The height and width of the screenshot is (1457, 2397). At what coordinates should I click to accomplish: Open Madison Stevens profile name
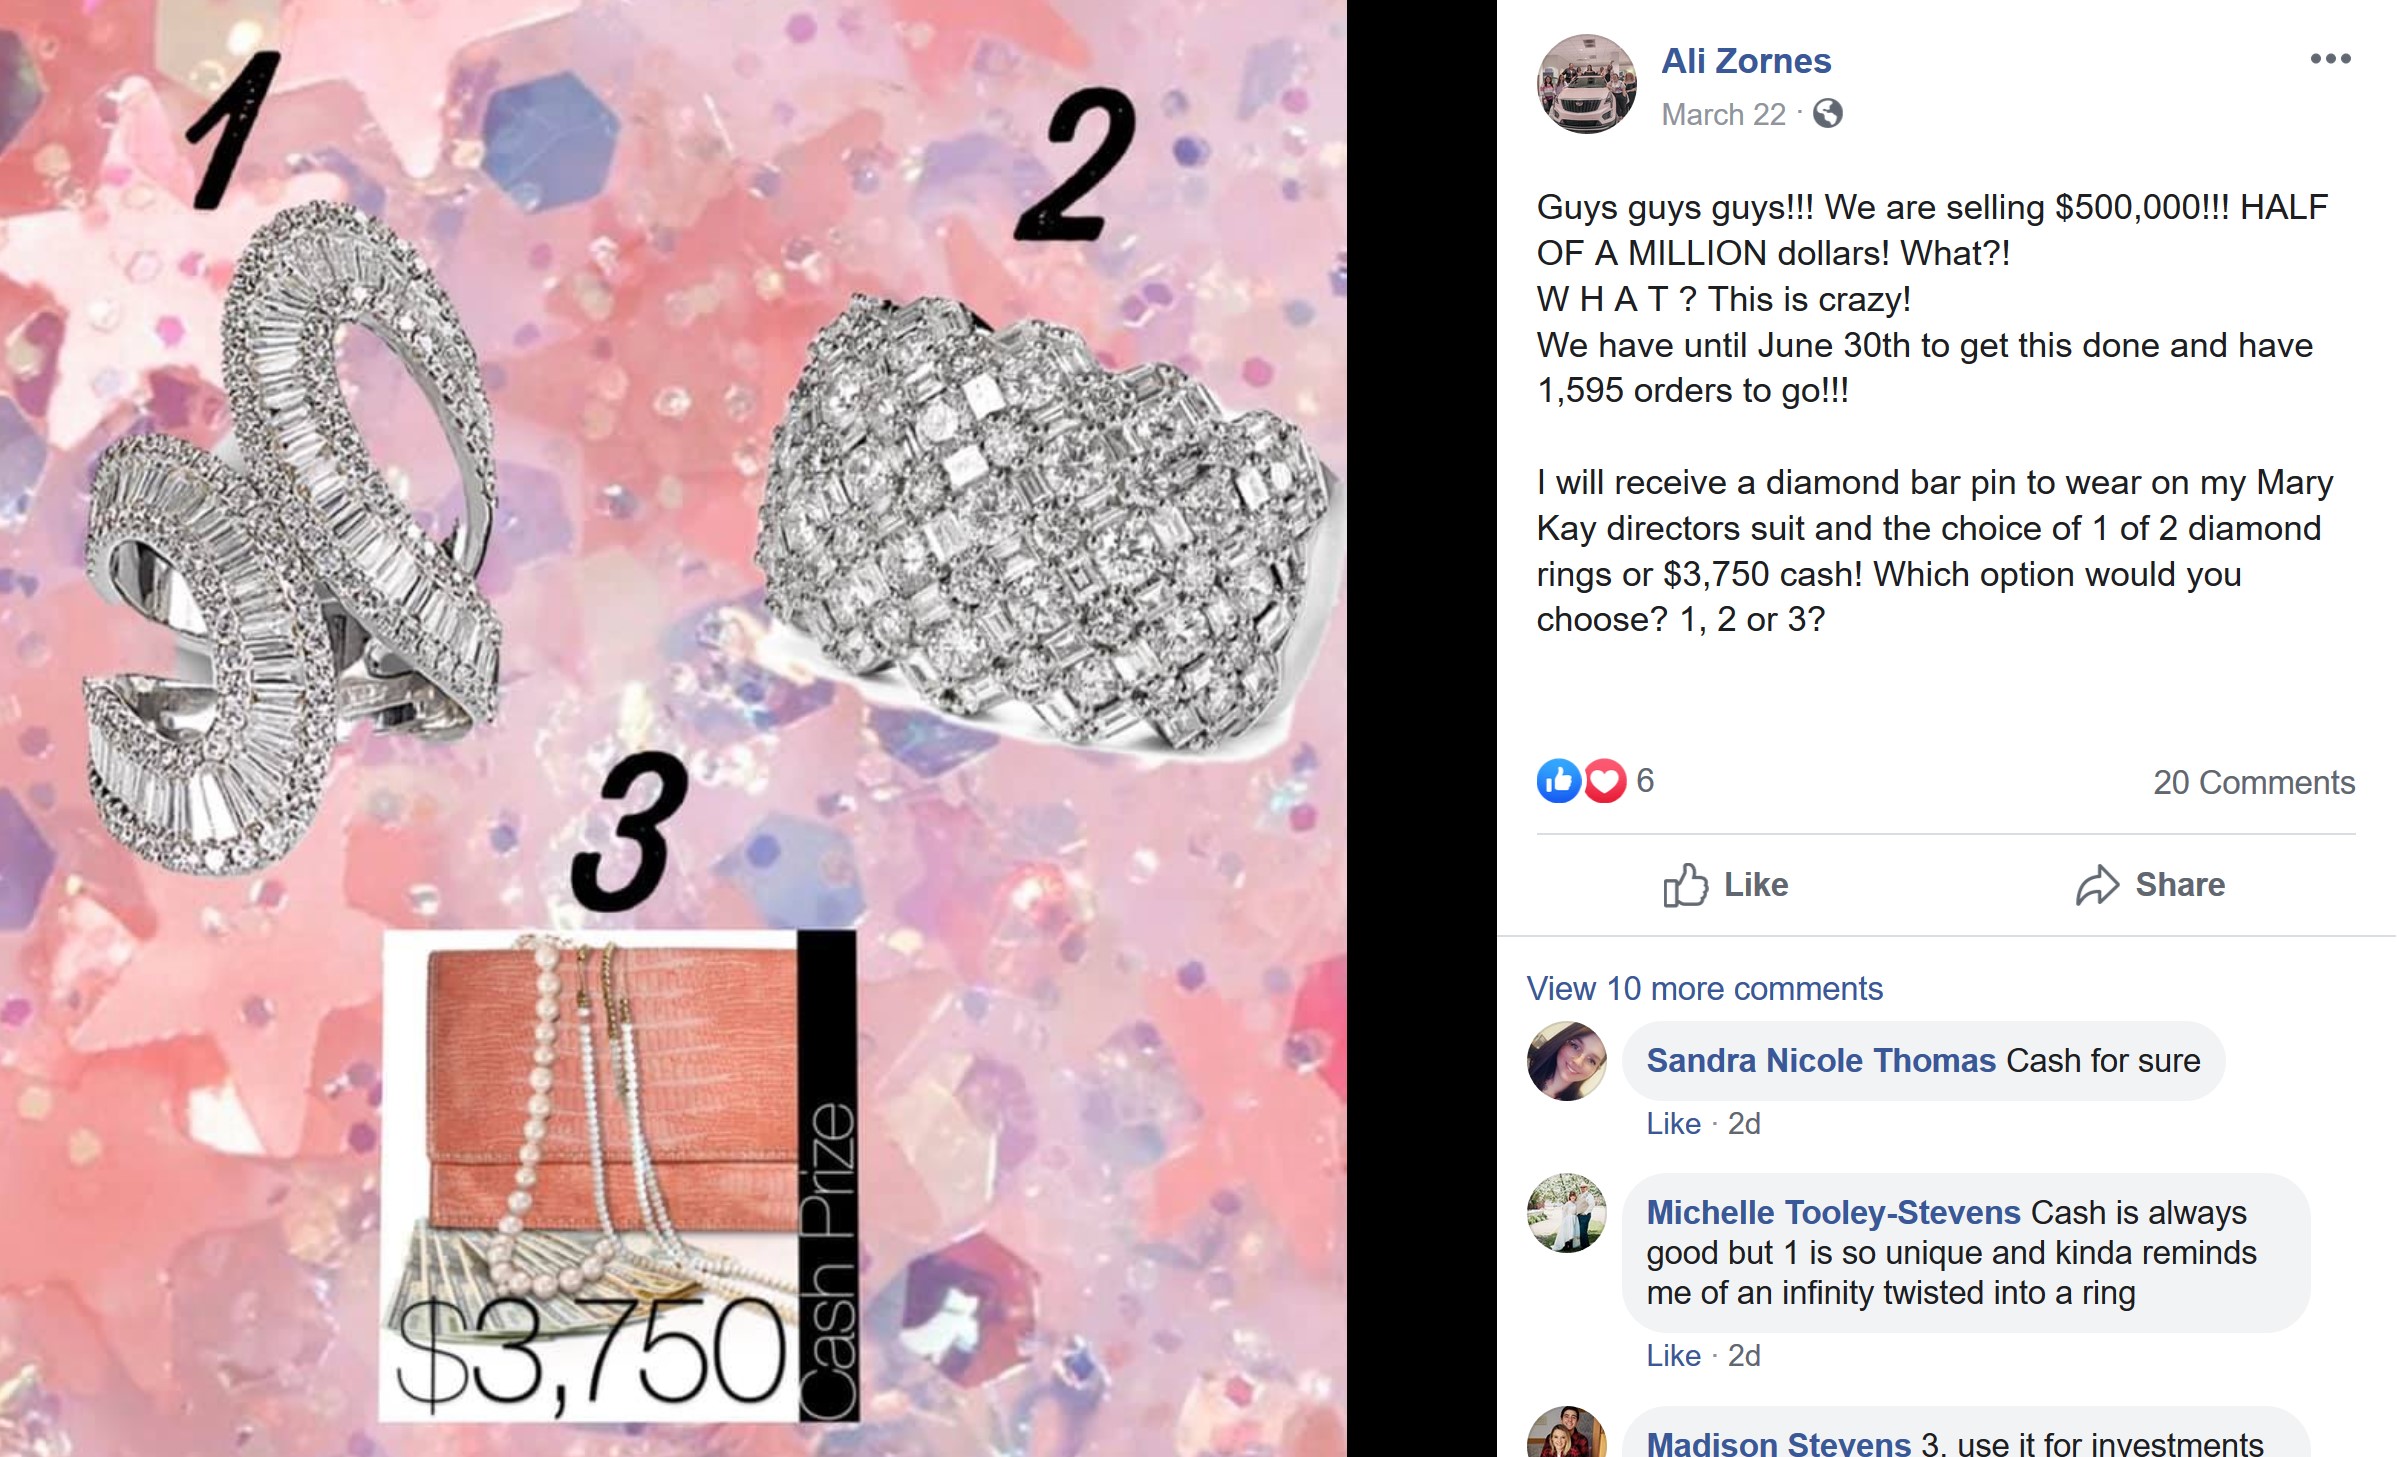(x=1779, y=1443)
